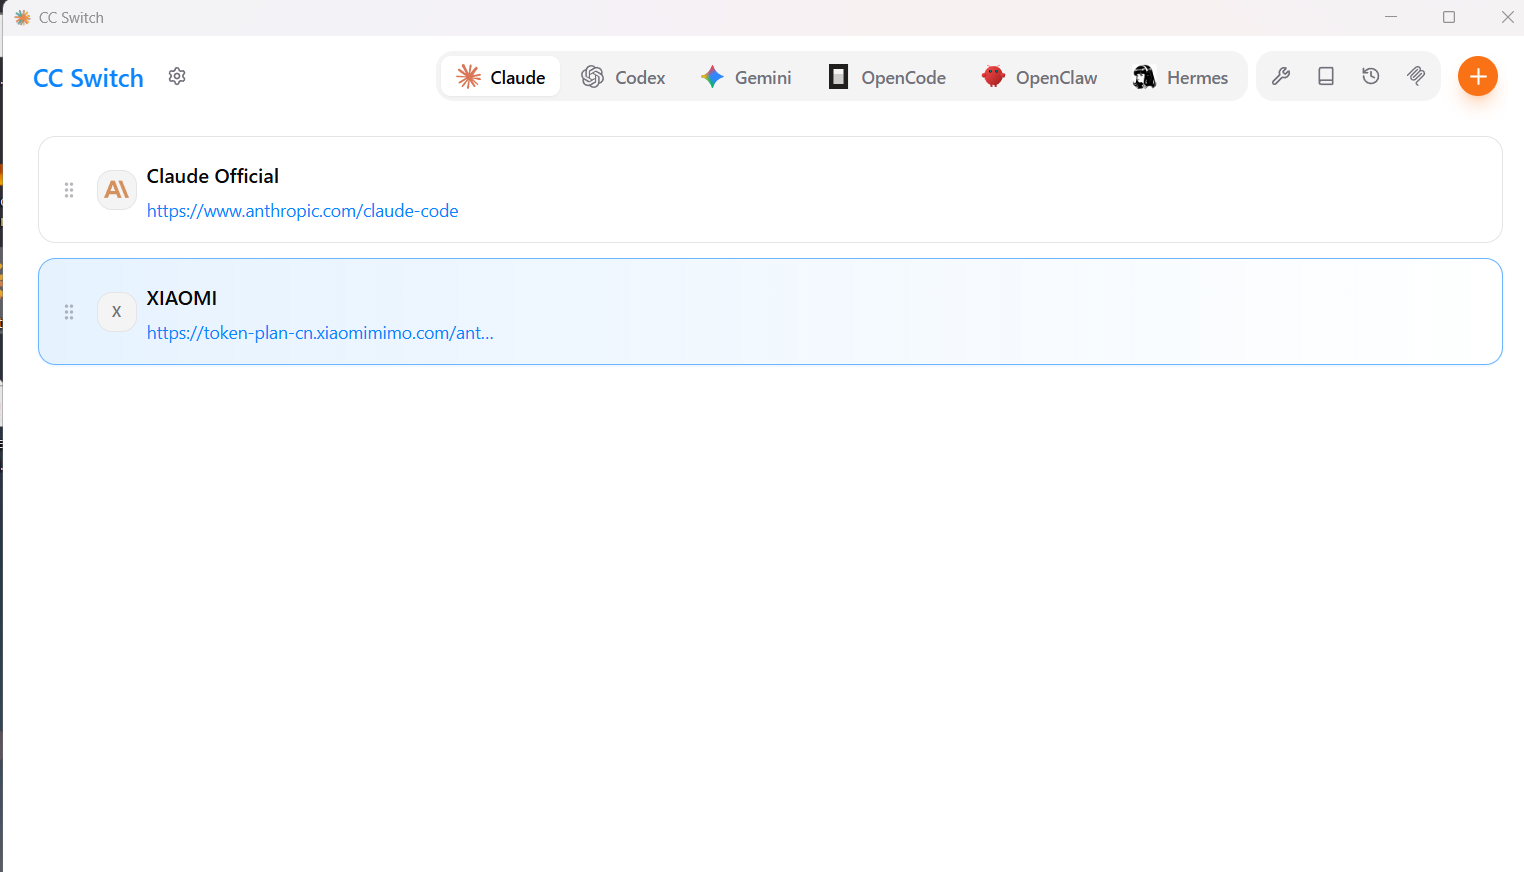This screenshot has width=1524, height=872.
Task: Click the Anthropic logo on Claude Official
Action: tap(117, 190)
